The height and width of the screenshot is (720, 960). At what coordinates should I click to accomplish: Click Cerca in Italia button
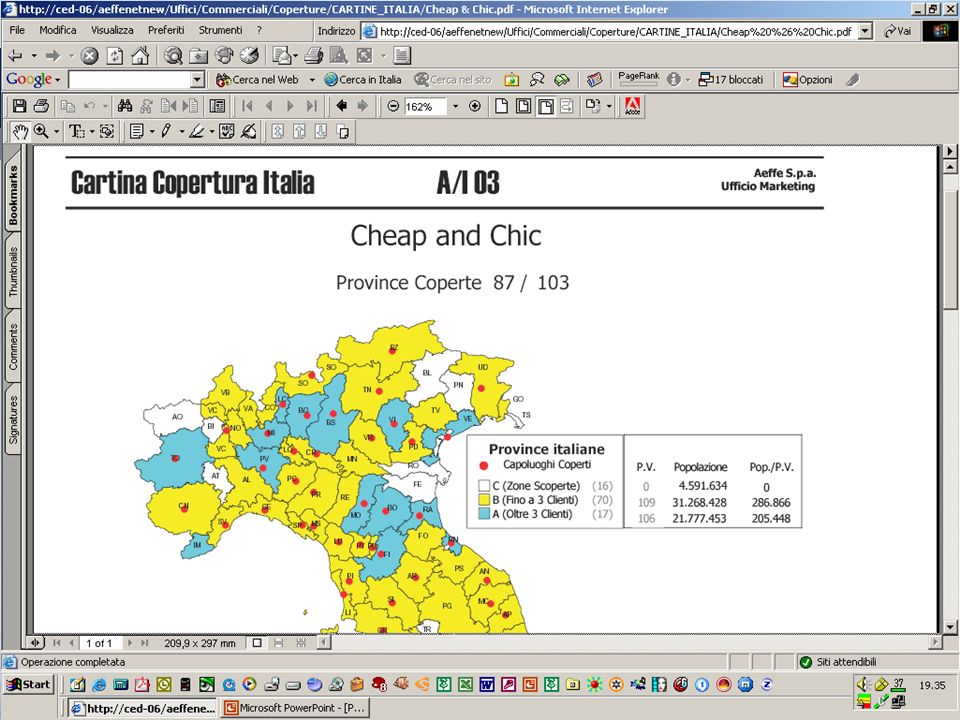pos(362,80)
